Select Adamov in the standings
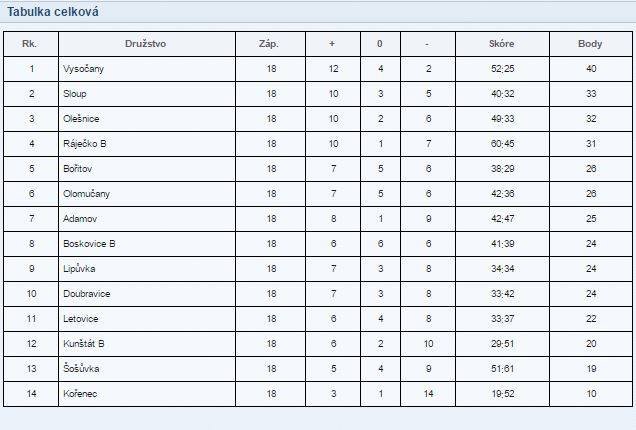 80,219
